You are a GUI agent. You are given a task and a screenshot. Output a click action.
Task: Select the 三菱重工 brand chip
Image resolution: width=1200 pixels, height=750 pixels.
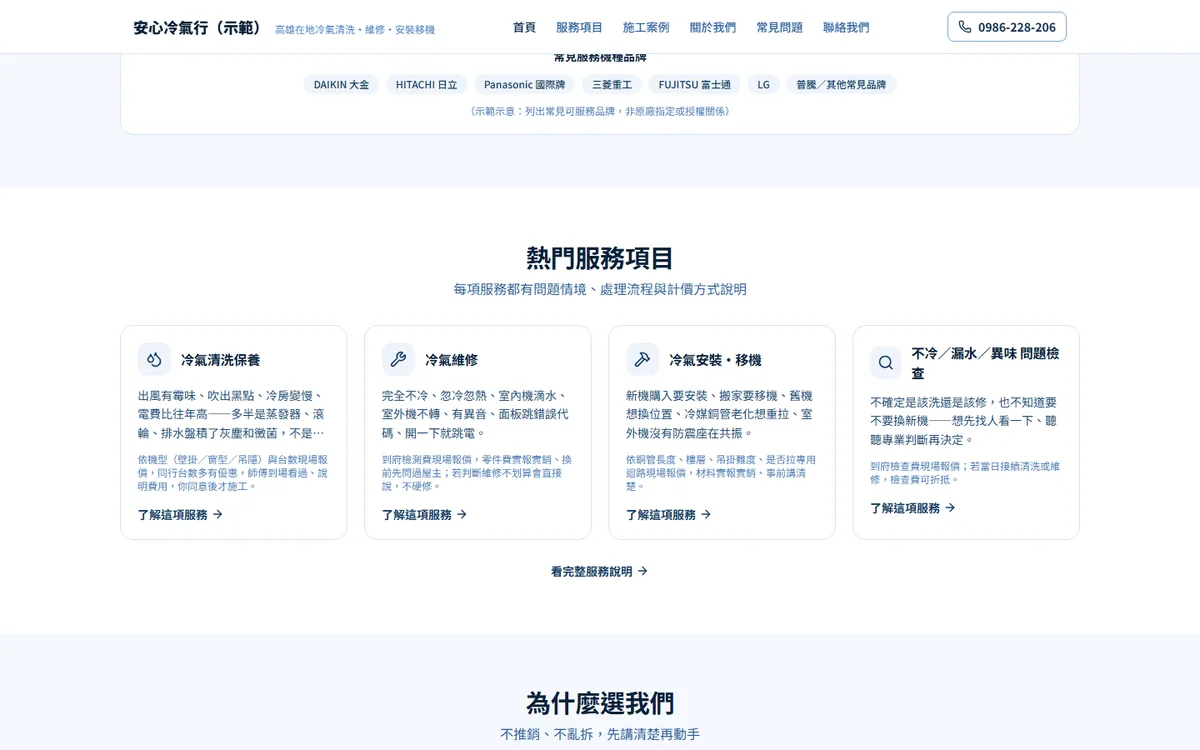tap(612, 84)
